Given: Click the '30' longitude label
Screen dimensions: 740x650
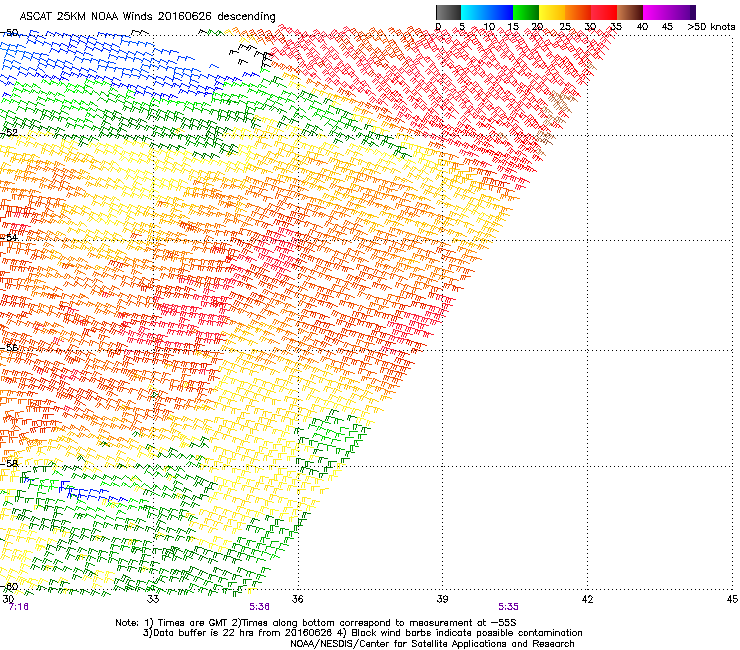Looking at the screenshot, I should 8,599.
